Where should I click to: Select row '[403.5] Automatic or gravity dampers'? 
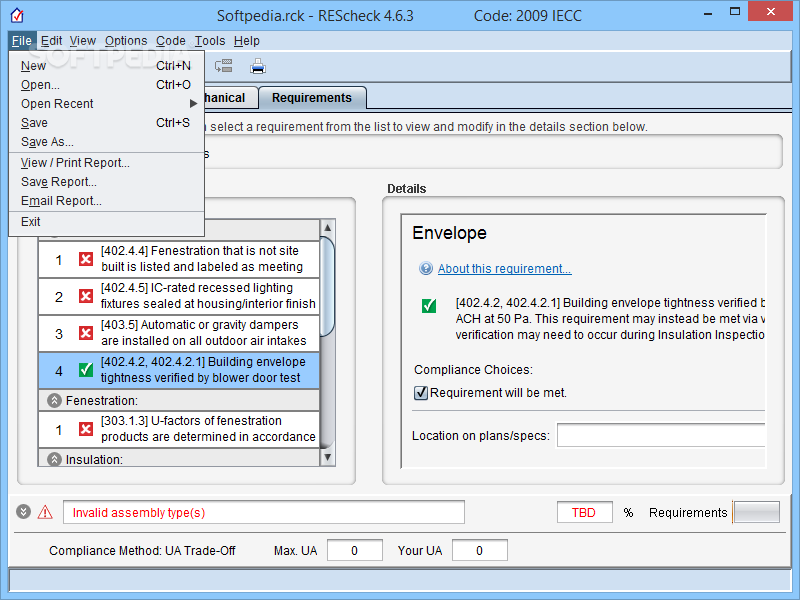(179, 333)
